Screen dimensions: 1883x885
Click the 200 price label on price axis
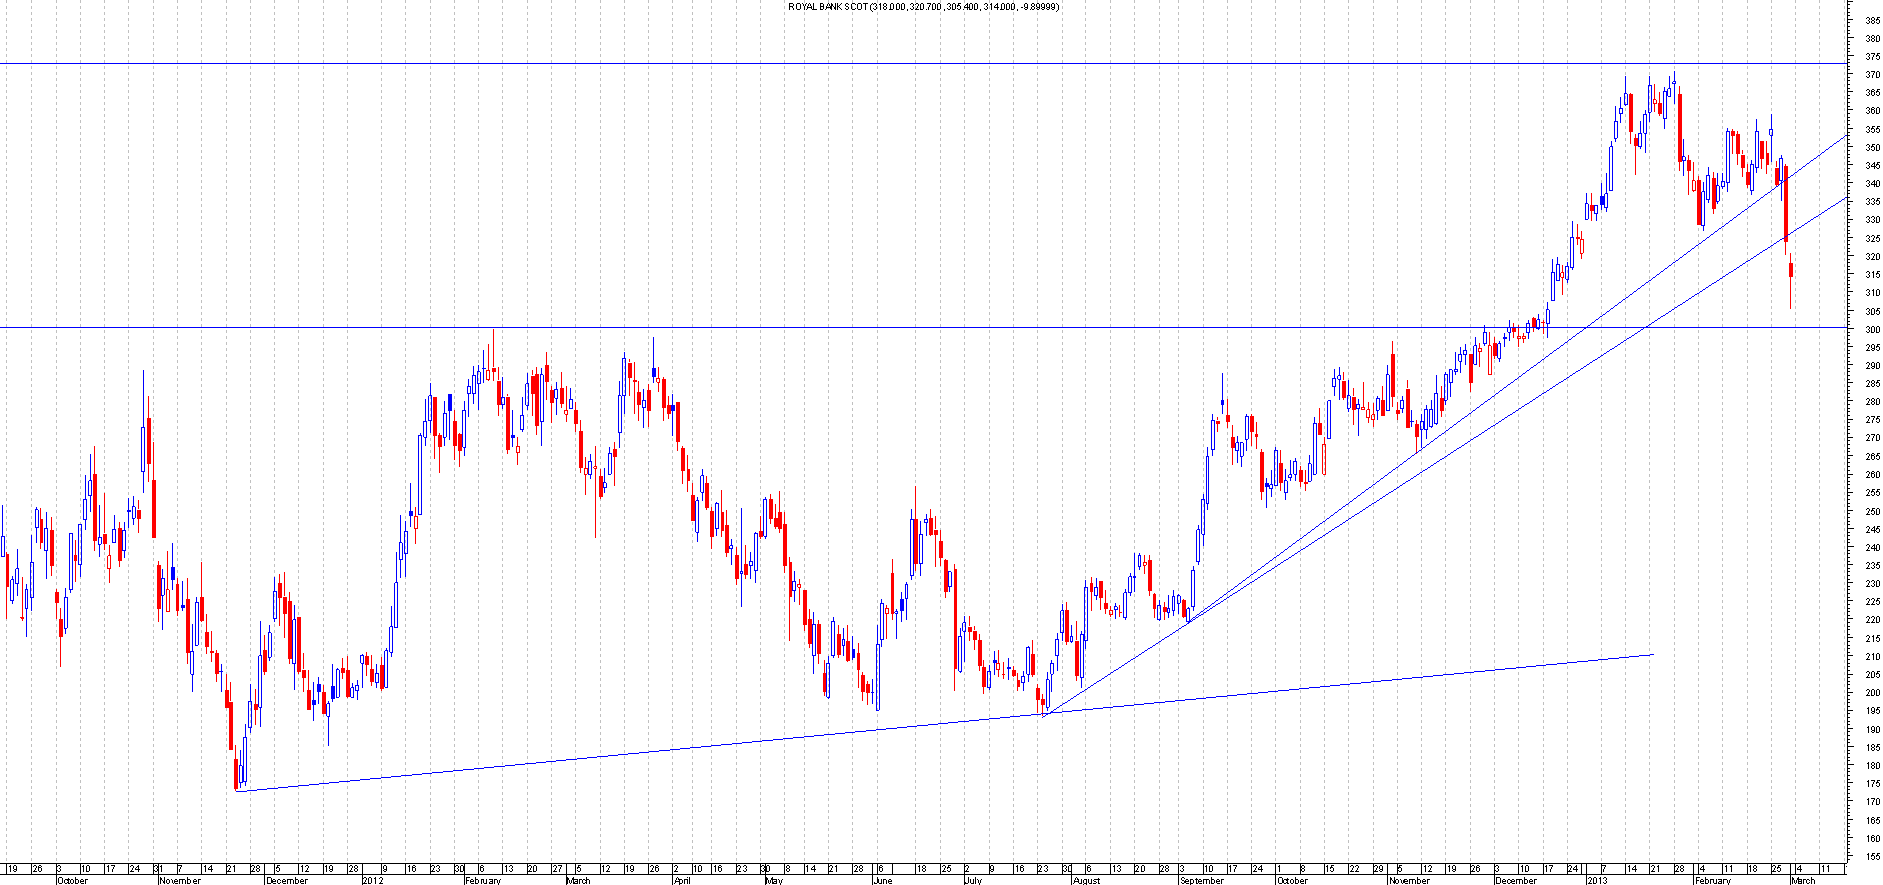pos(1871,692)
